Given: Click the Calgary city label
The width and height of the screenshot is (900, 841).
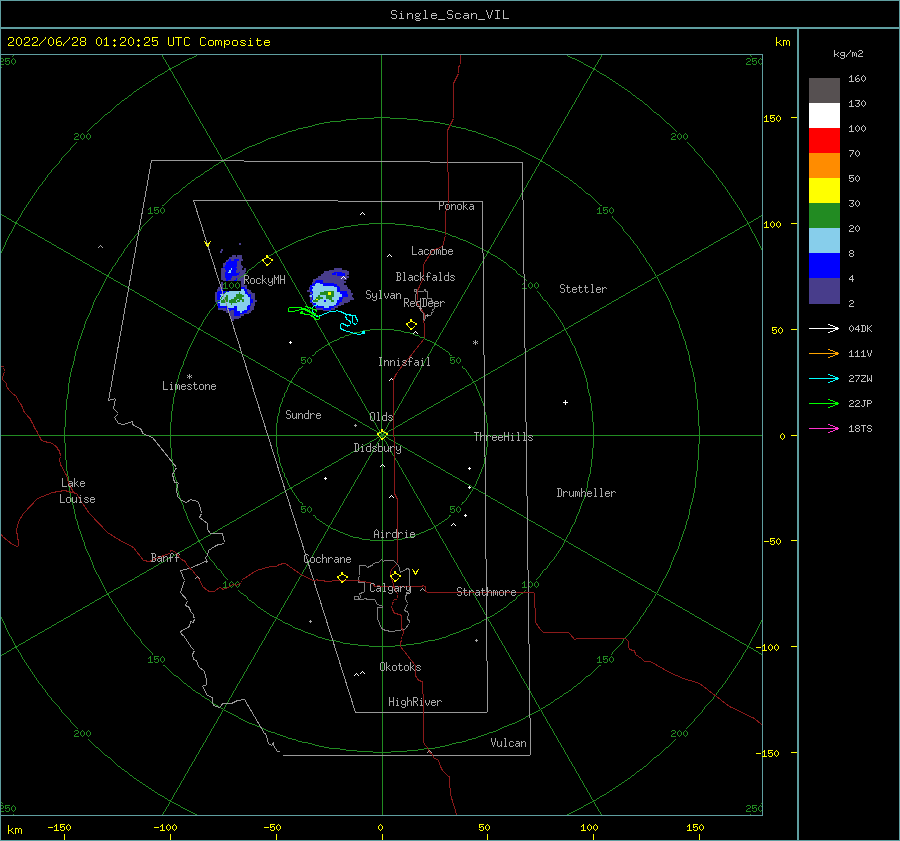Looking at the screenshot, I should point(390,588).
